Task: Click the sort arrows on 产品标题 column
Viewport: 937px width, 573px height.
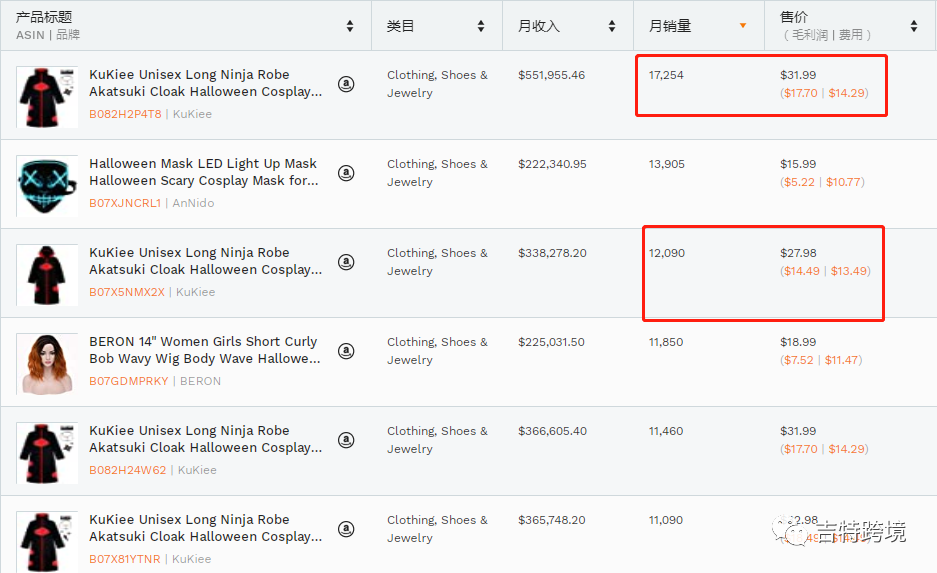Action: point(350,26)
